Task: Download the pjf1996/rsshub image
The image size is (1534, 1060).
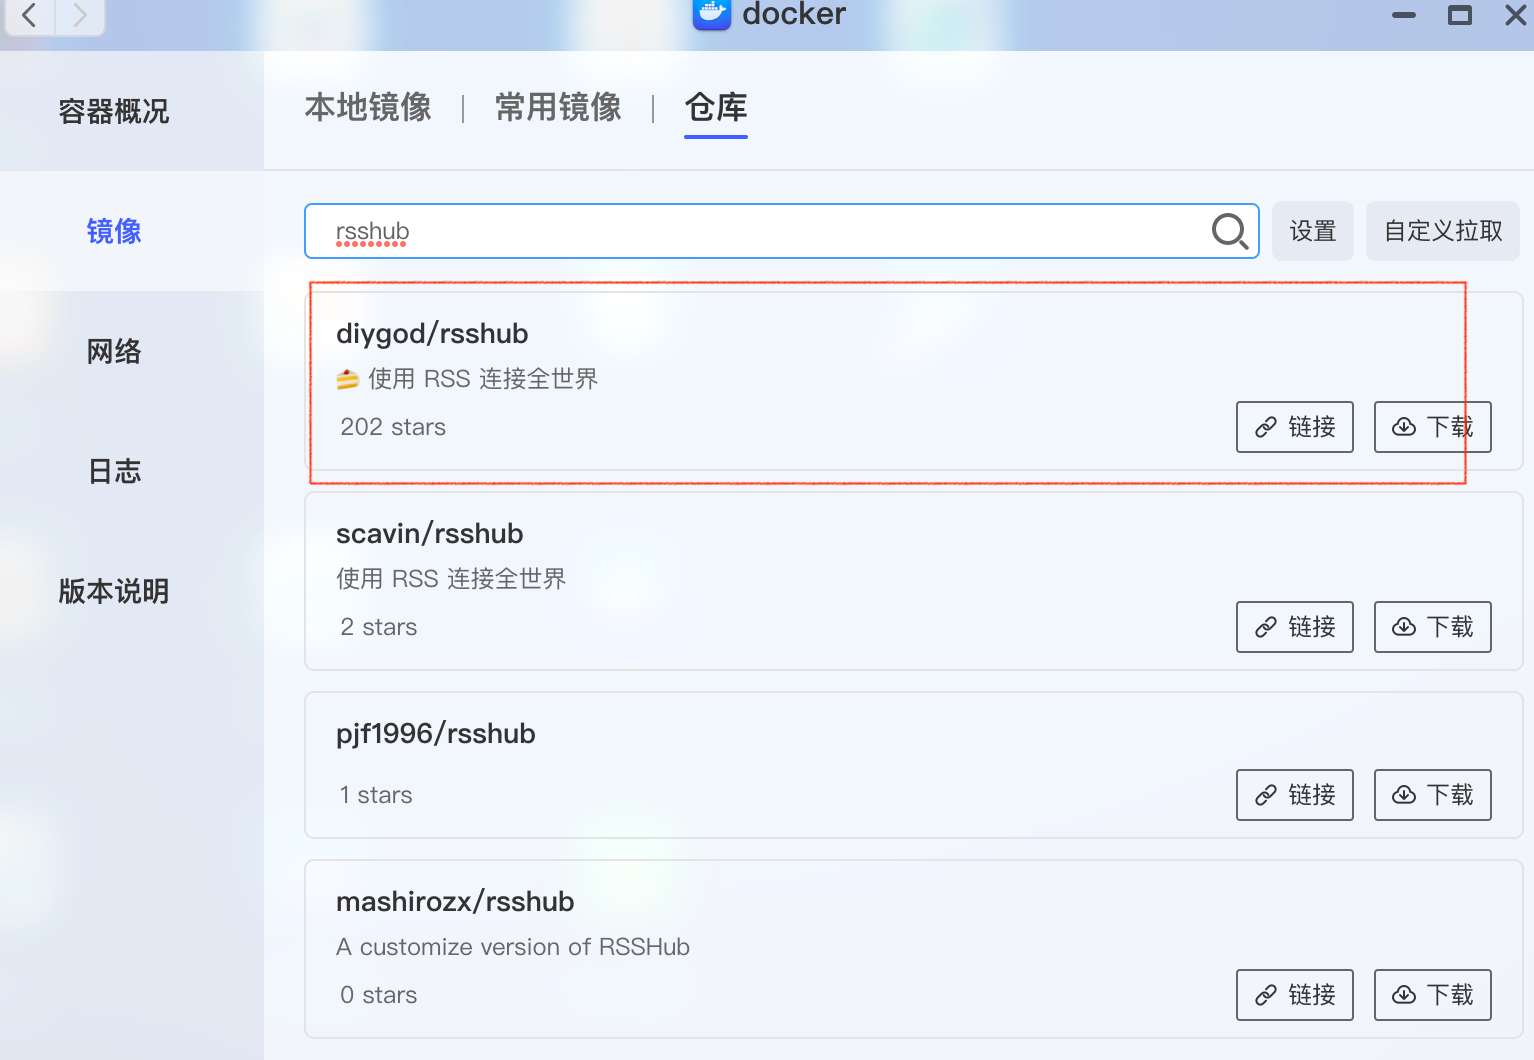Action: pyautogui.click(x=1432, y=795)
